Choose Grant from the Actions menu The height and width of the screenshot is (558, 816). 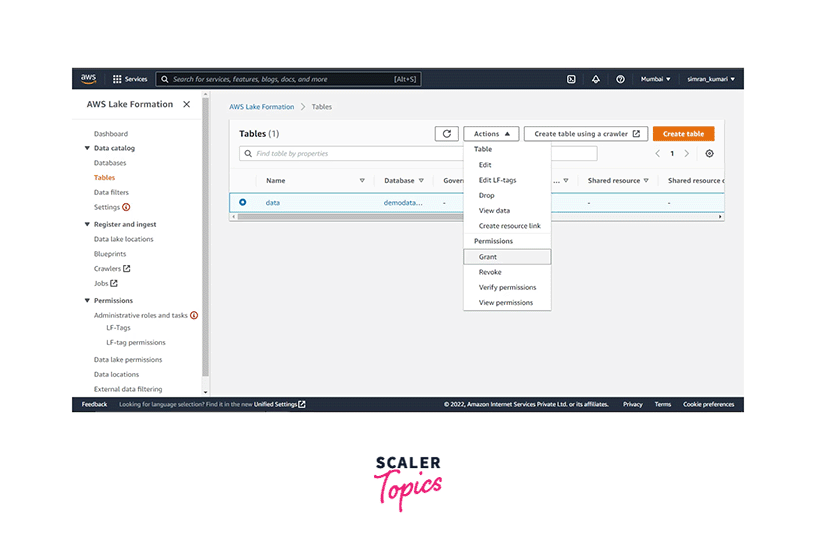pos(488,257)
